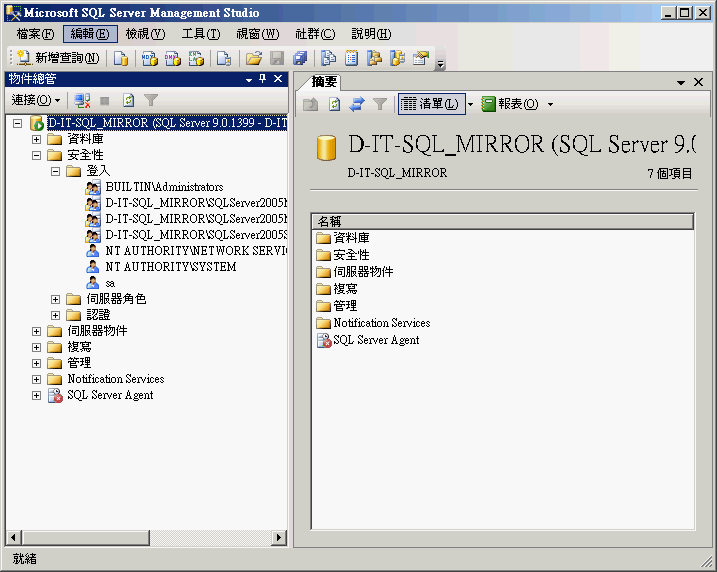Image resolution: width=717 pixels, height=572 pixels.
Task: Click Object Explorer horizontal scrollbar left arrow
Action: 14,538
